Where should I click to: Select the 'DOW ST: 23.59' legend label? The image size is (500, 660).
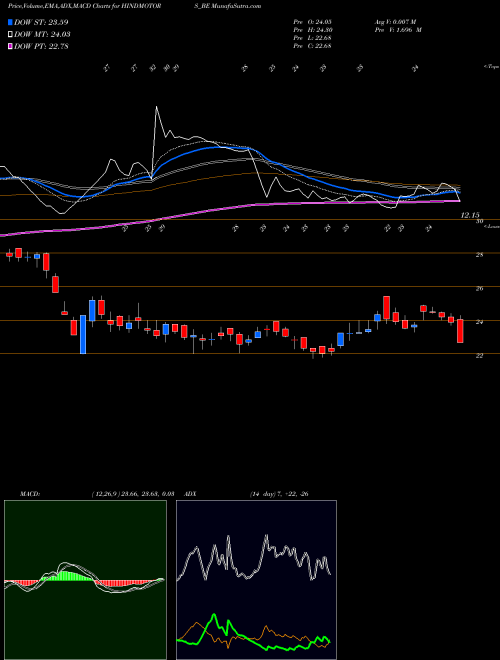(41, 23)
